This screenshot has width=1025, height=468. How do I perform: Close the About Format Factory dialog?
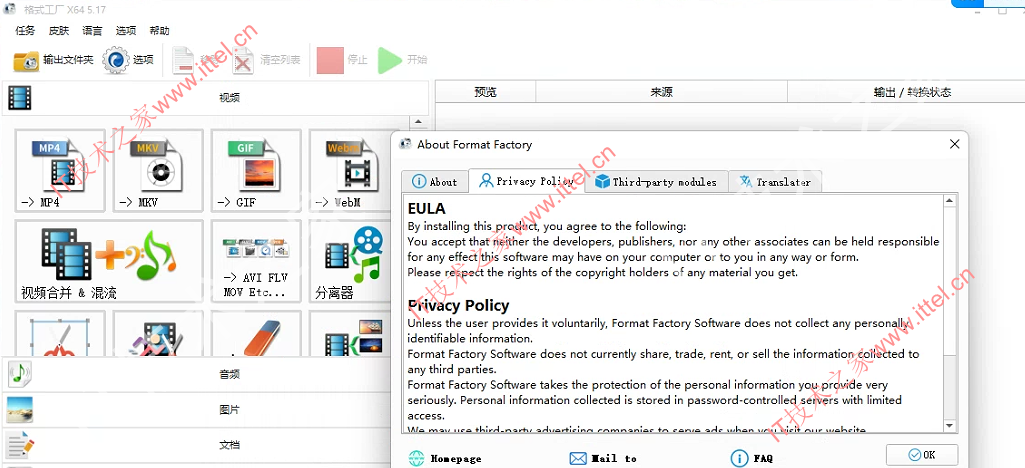954,144
